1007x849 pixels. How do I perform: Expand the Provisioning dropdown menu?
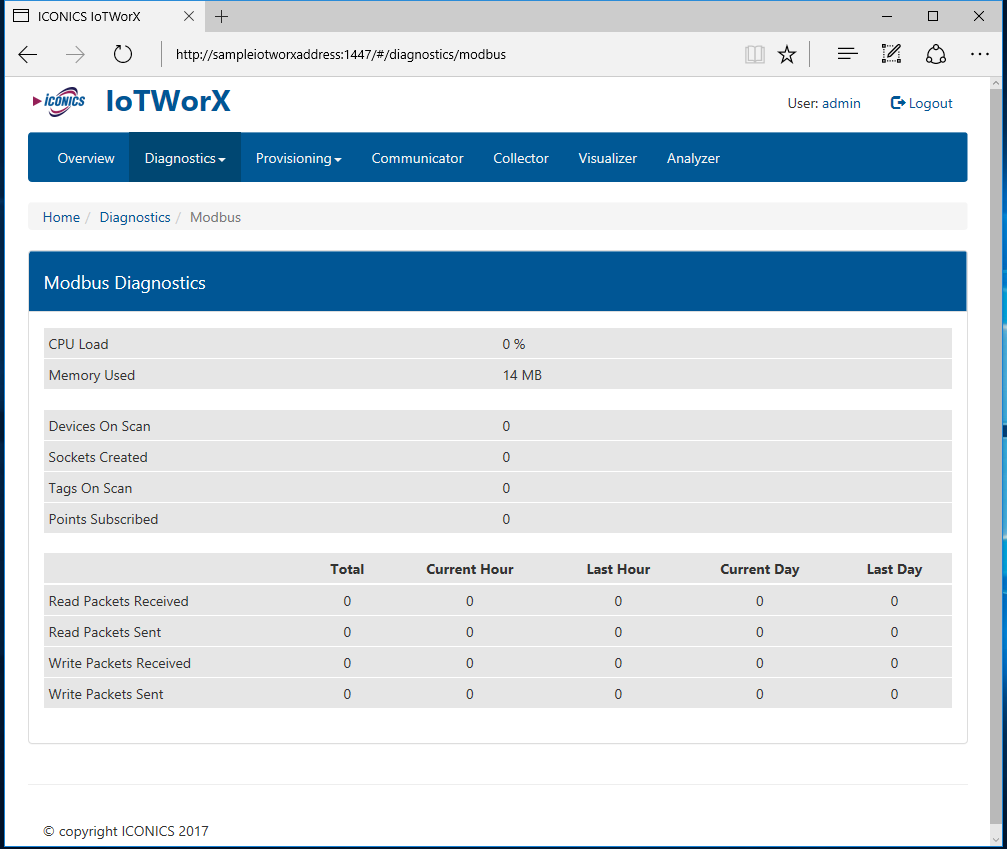299,158
